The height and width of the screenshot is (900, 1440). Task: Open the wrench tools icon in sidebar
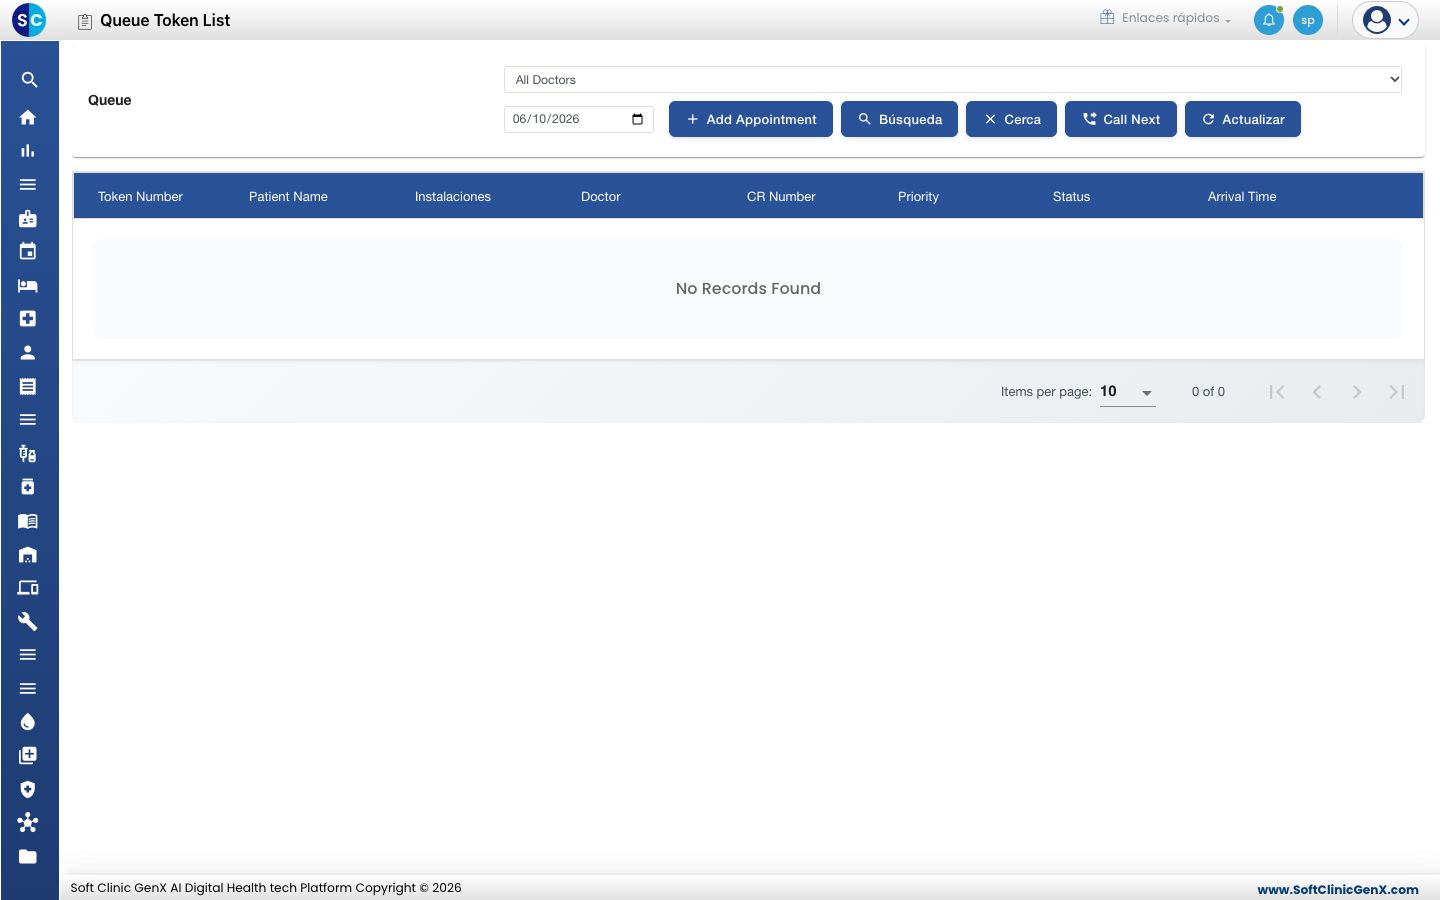[28, 621]
